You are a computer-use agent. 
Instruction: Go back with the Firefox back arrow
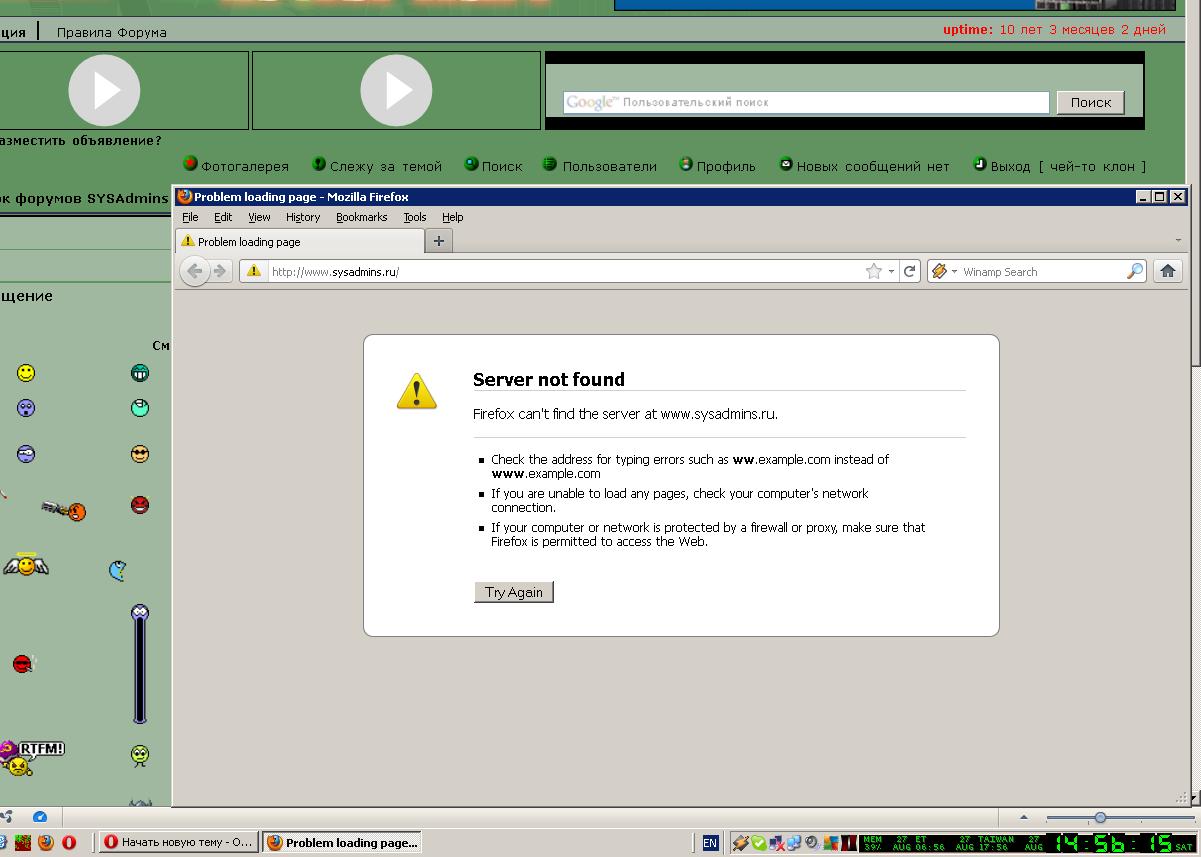[195, 271]
